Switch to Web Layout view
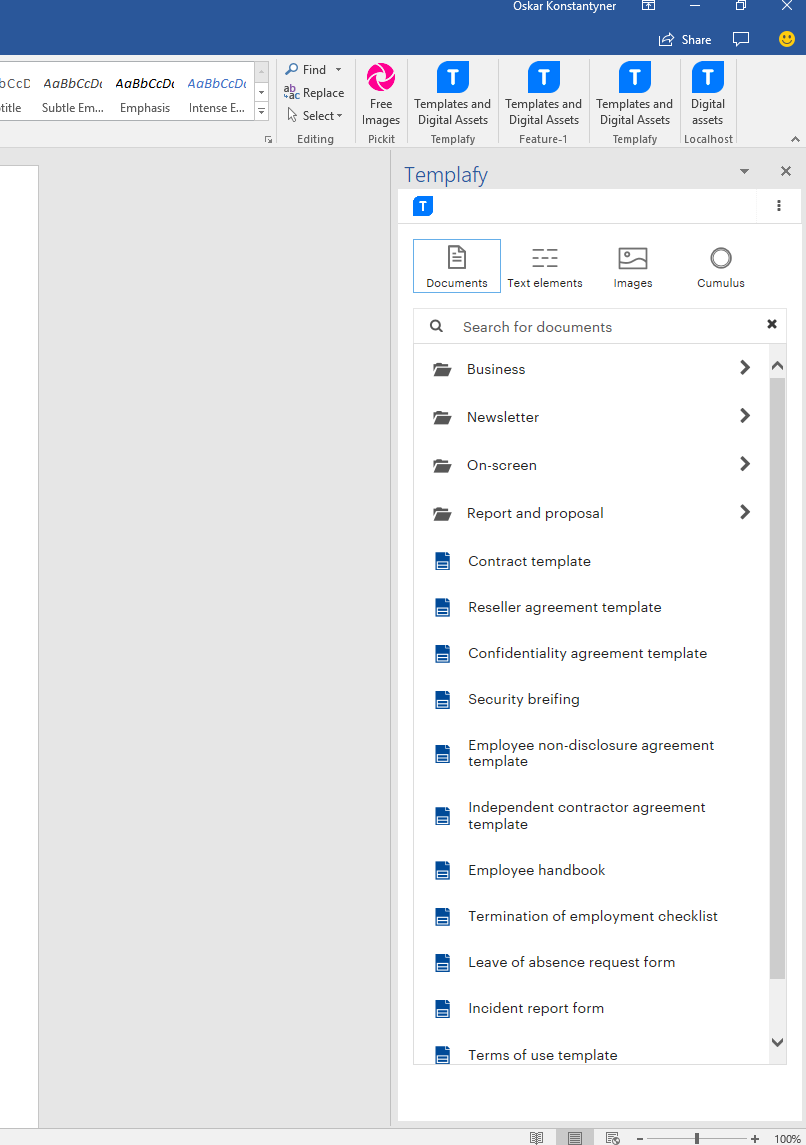This screenshot has width=806, height=1145. click(x=613, y=1138)
